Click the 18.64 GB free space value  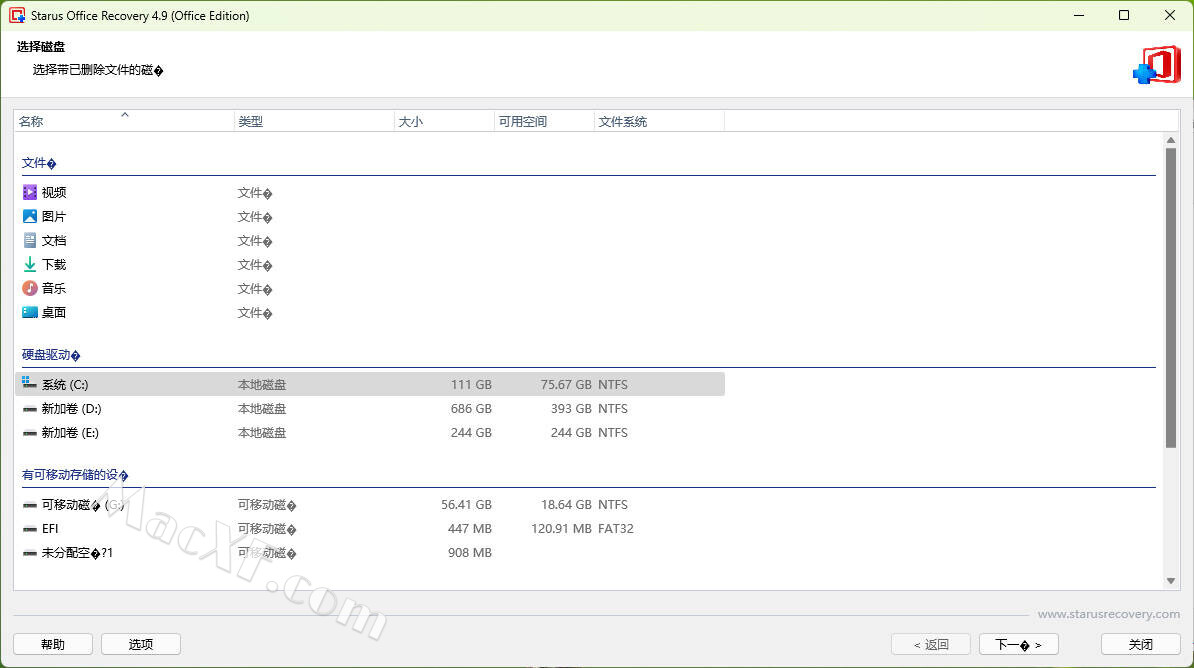click(x=566, y=505)
